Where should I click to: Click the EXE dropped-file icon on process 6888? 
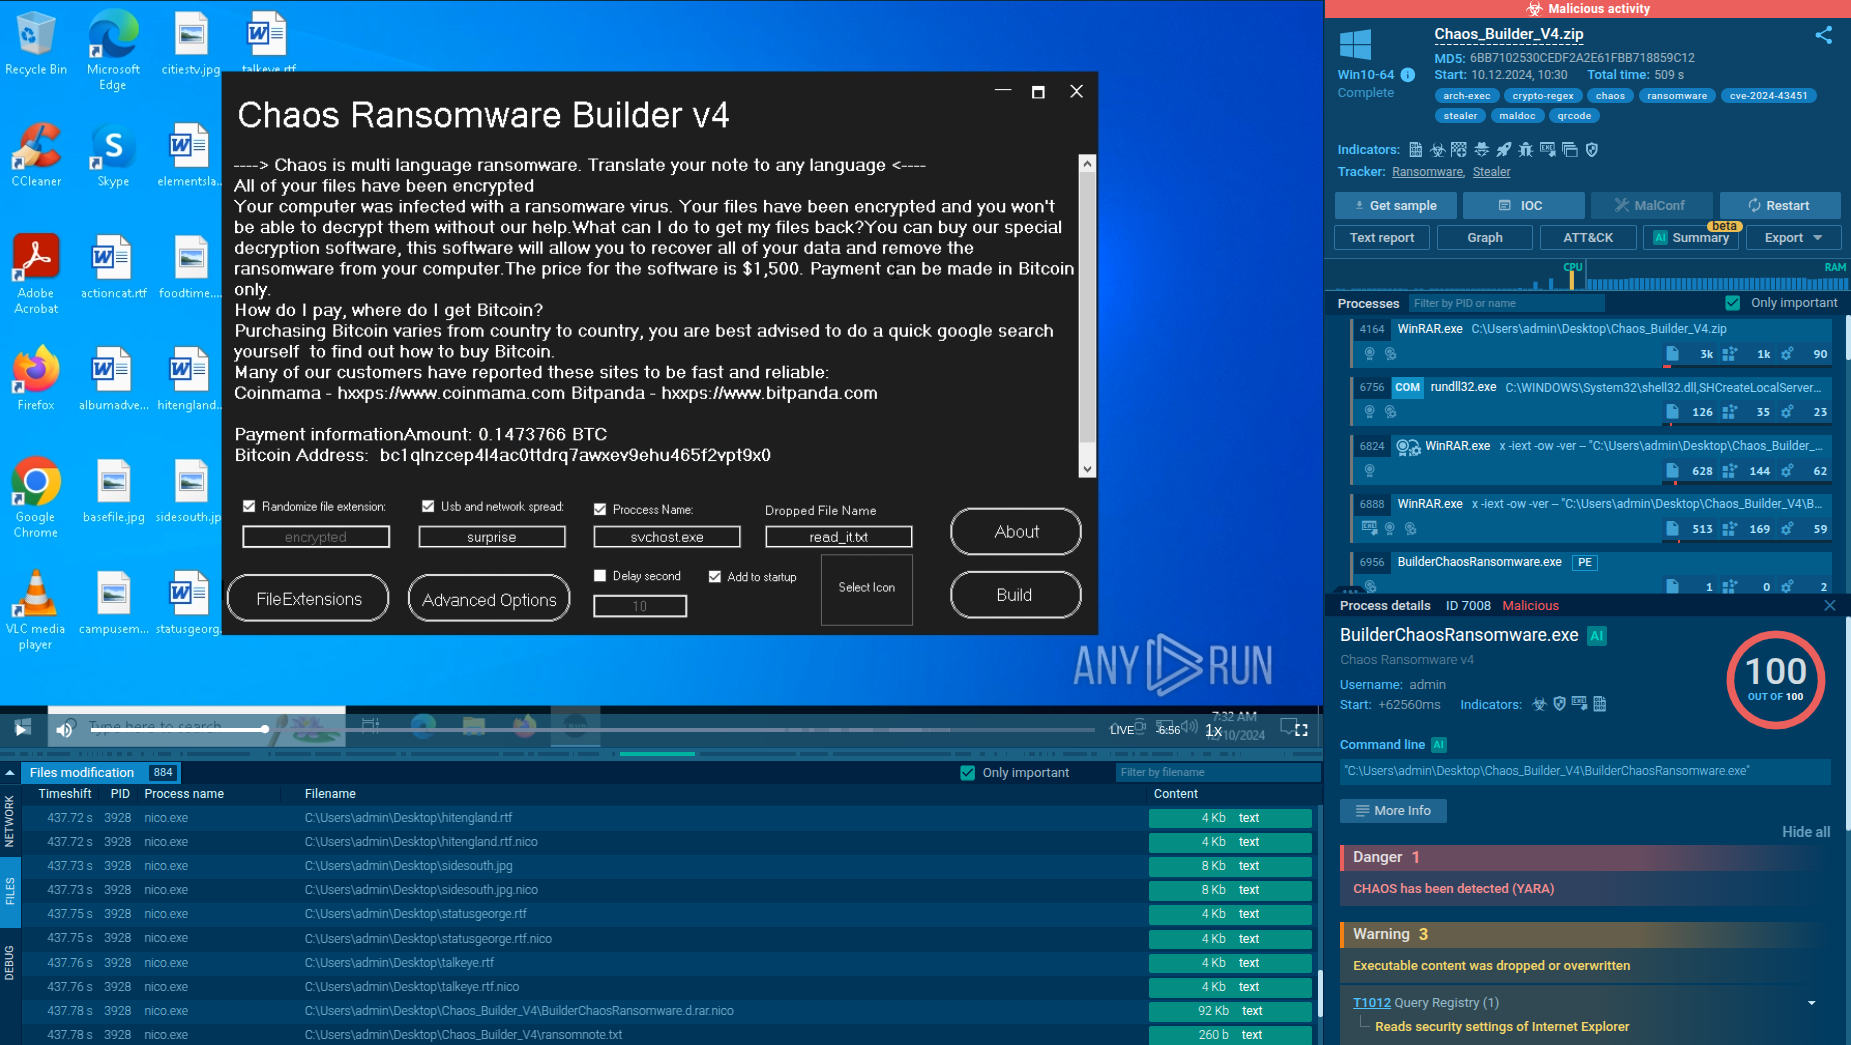1369,528
